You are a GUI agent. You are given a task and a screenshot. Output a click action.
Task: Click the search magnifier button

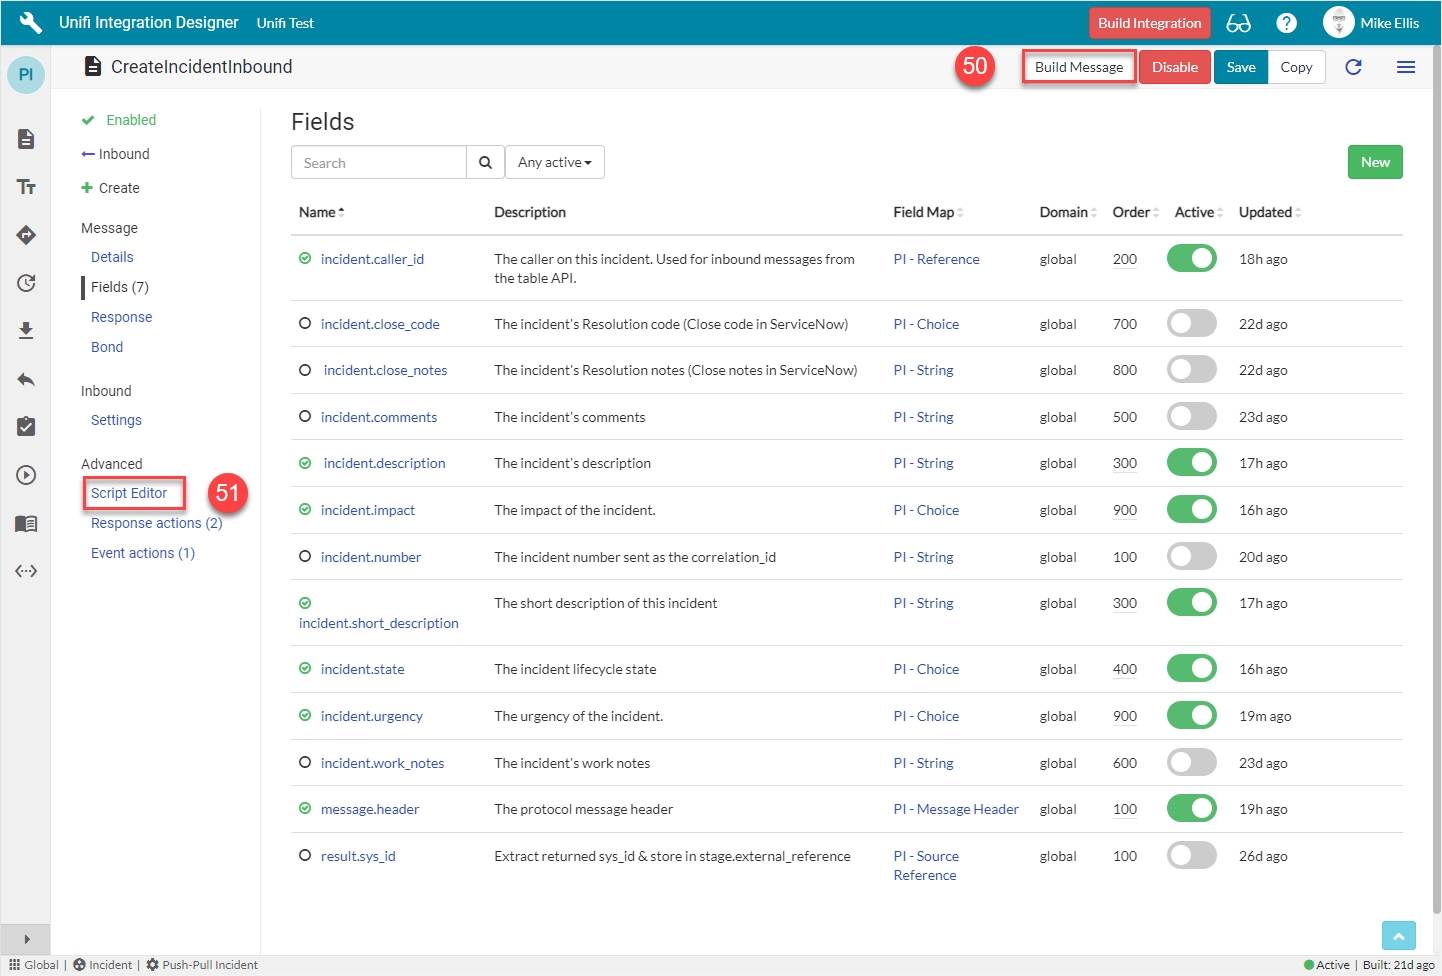click(485, 163)
